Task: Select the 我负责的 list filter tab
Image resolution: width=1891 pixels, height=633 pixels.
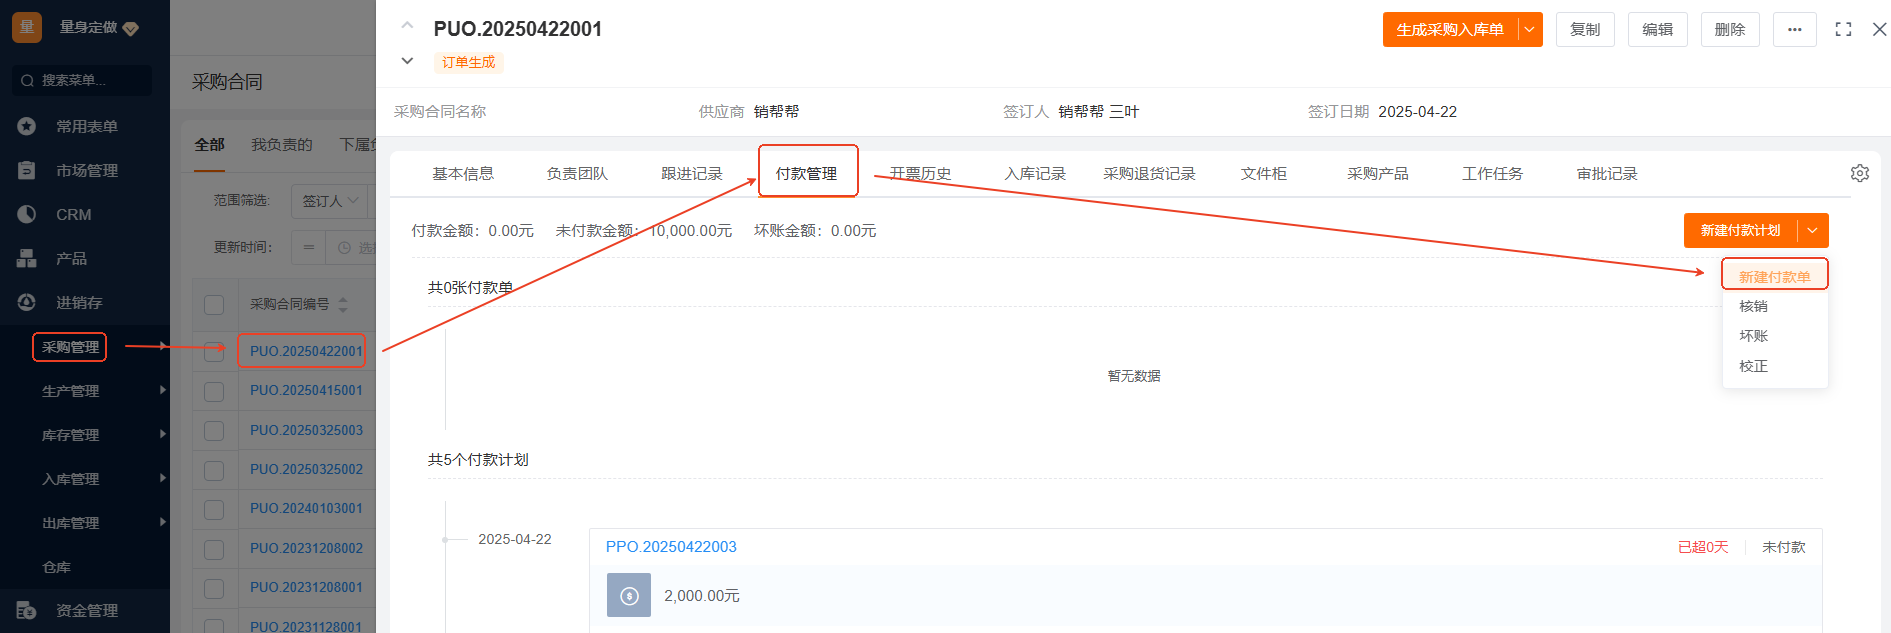Action: [x=282, y=145]
